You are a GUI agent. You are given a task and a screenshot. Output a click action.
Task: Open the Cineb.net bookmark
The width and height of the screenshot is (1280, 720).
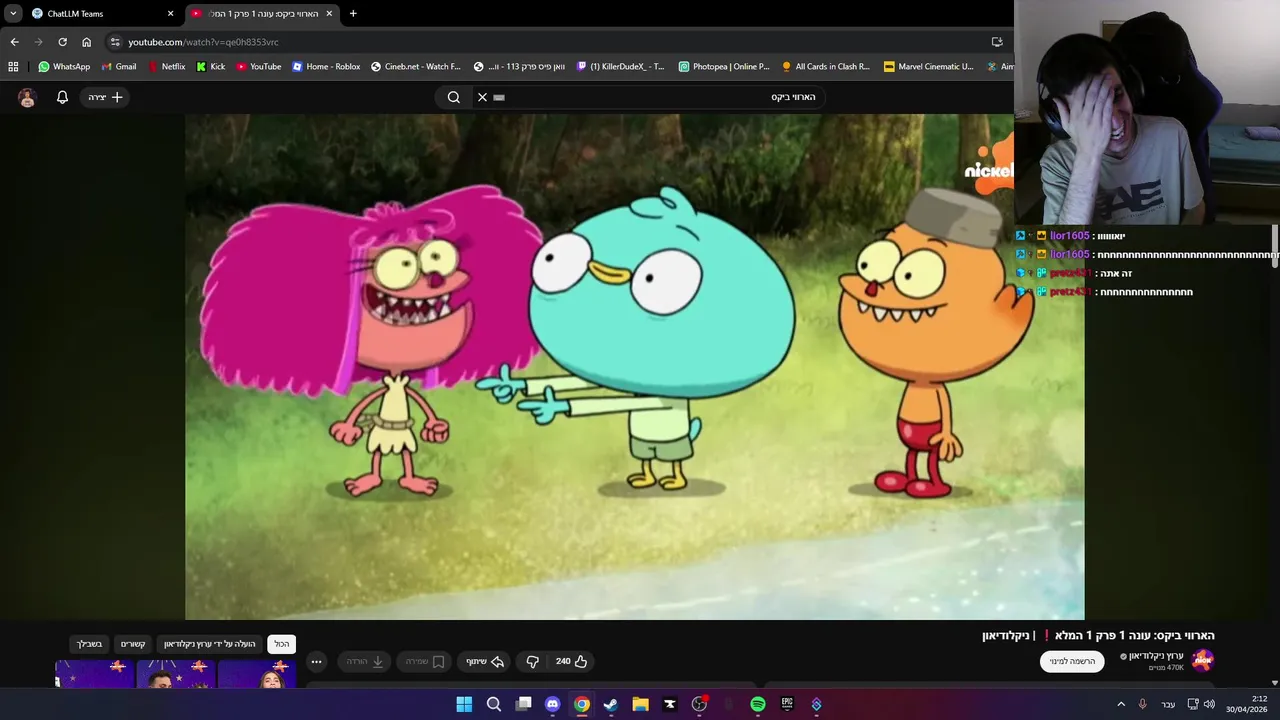coord(416,67)
